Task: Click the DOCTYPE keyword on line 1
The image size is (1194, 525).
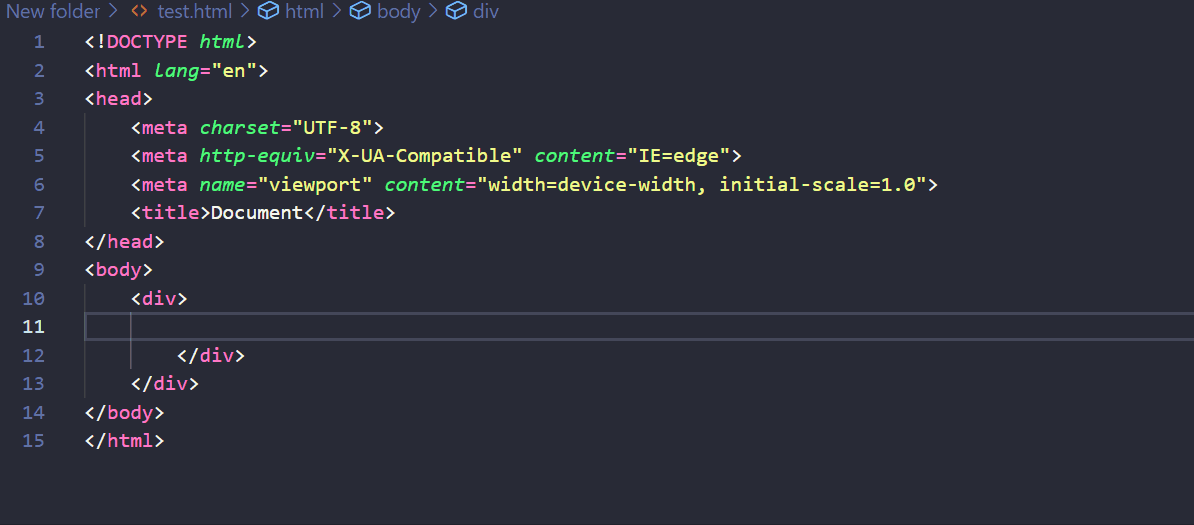Action: 147,42
